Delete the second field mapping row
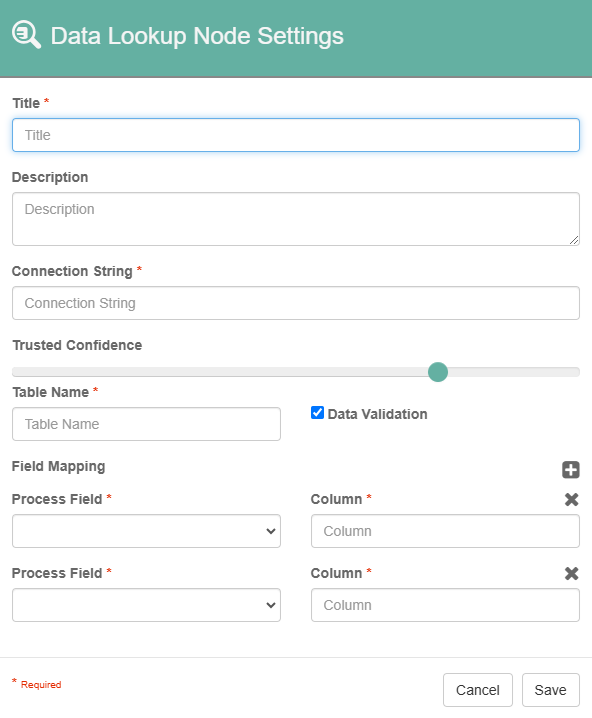The width and height of the screenshot is (592, 718). pos(571,573)
